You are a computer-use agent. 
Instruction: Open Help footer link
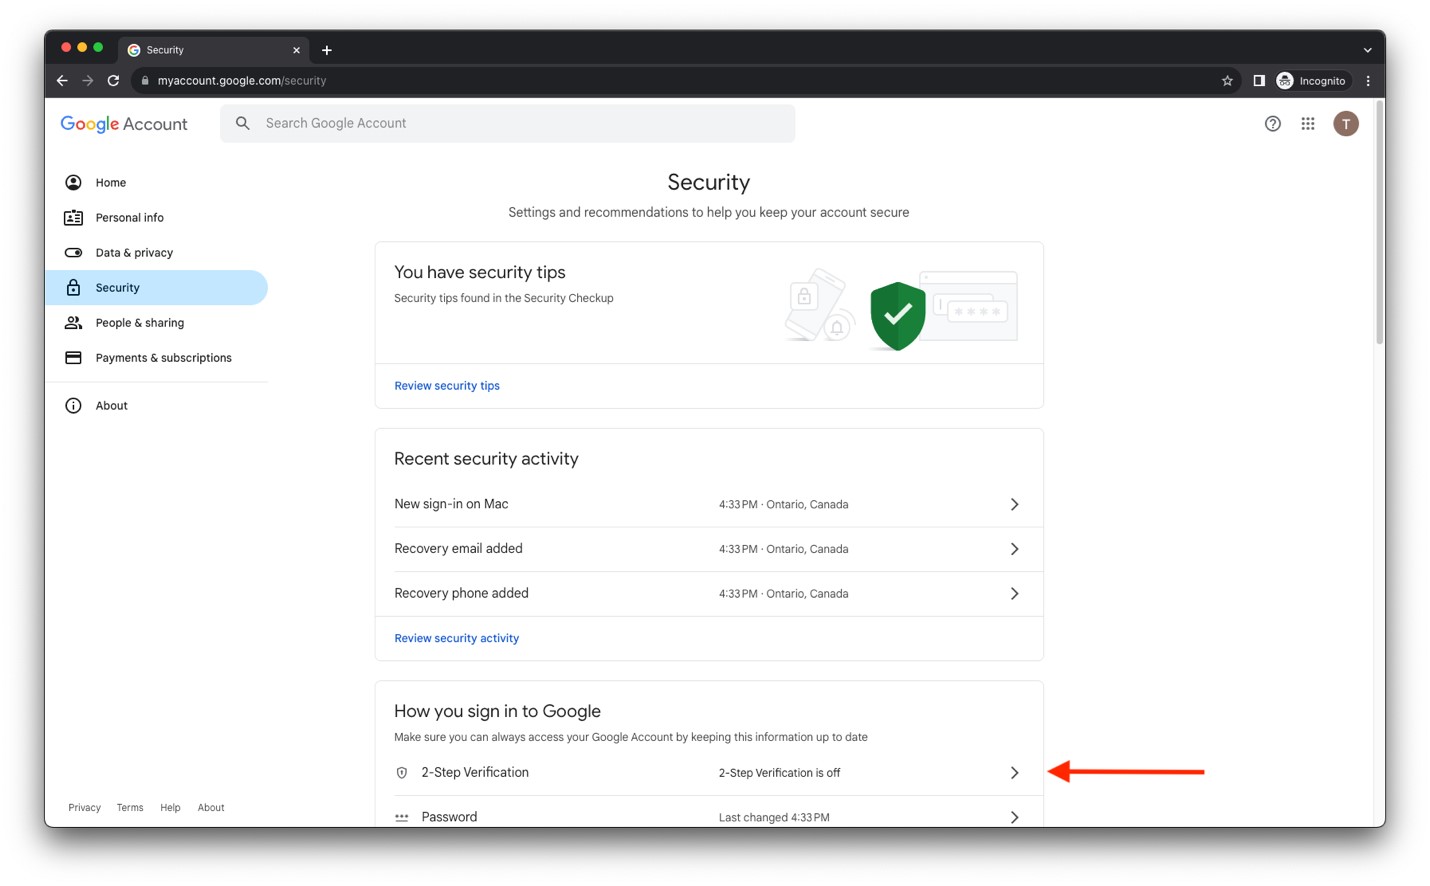click(170, 808)
